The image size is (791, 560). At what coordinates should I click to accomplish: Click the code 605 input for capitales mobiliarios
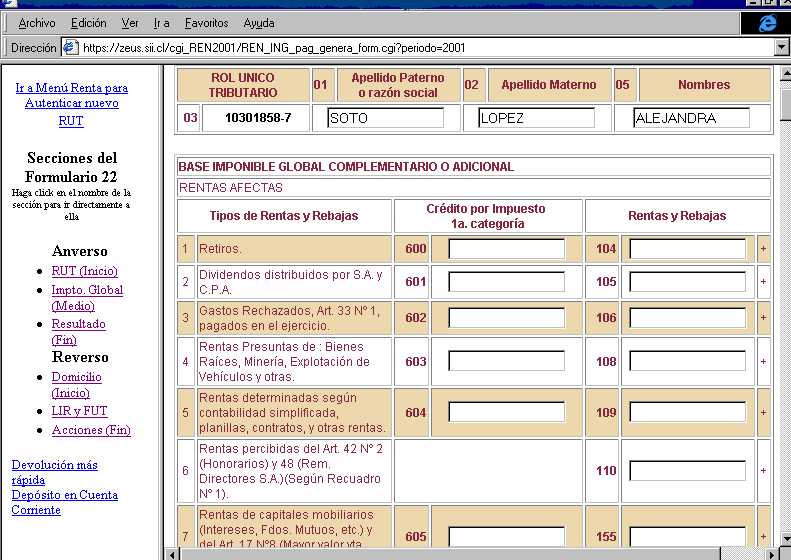coord(506,536)
